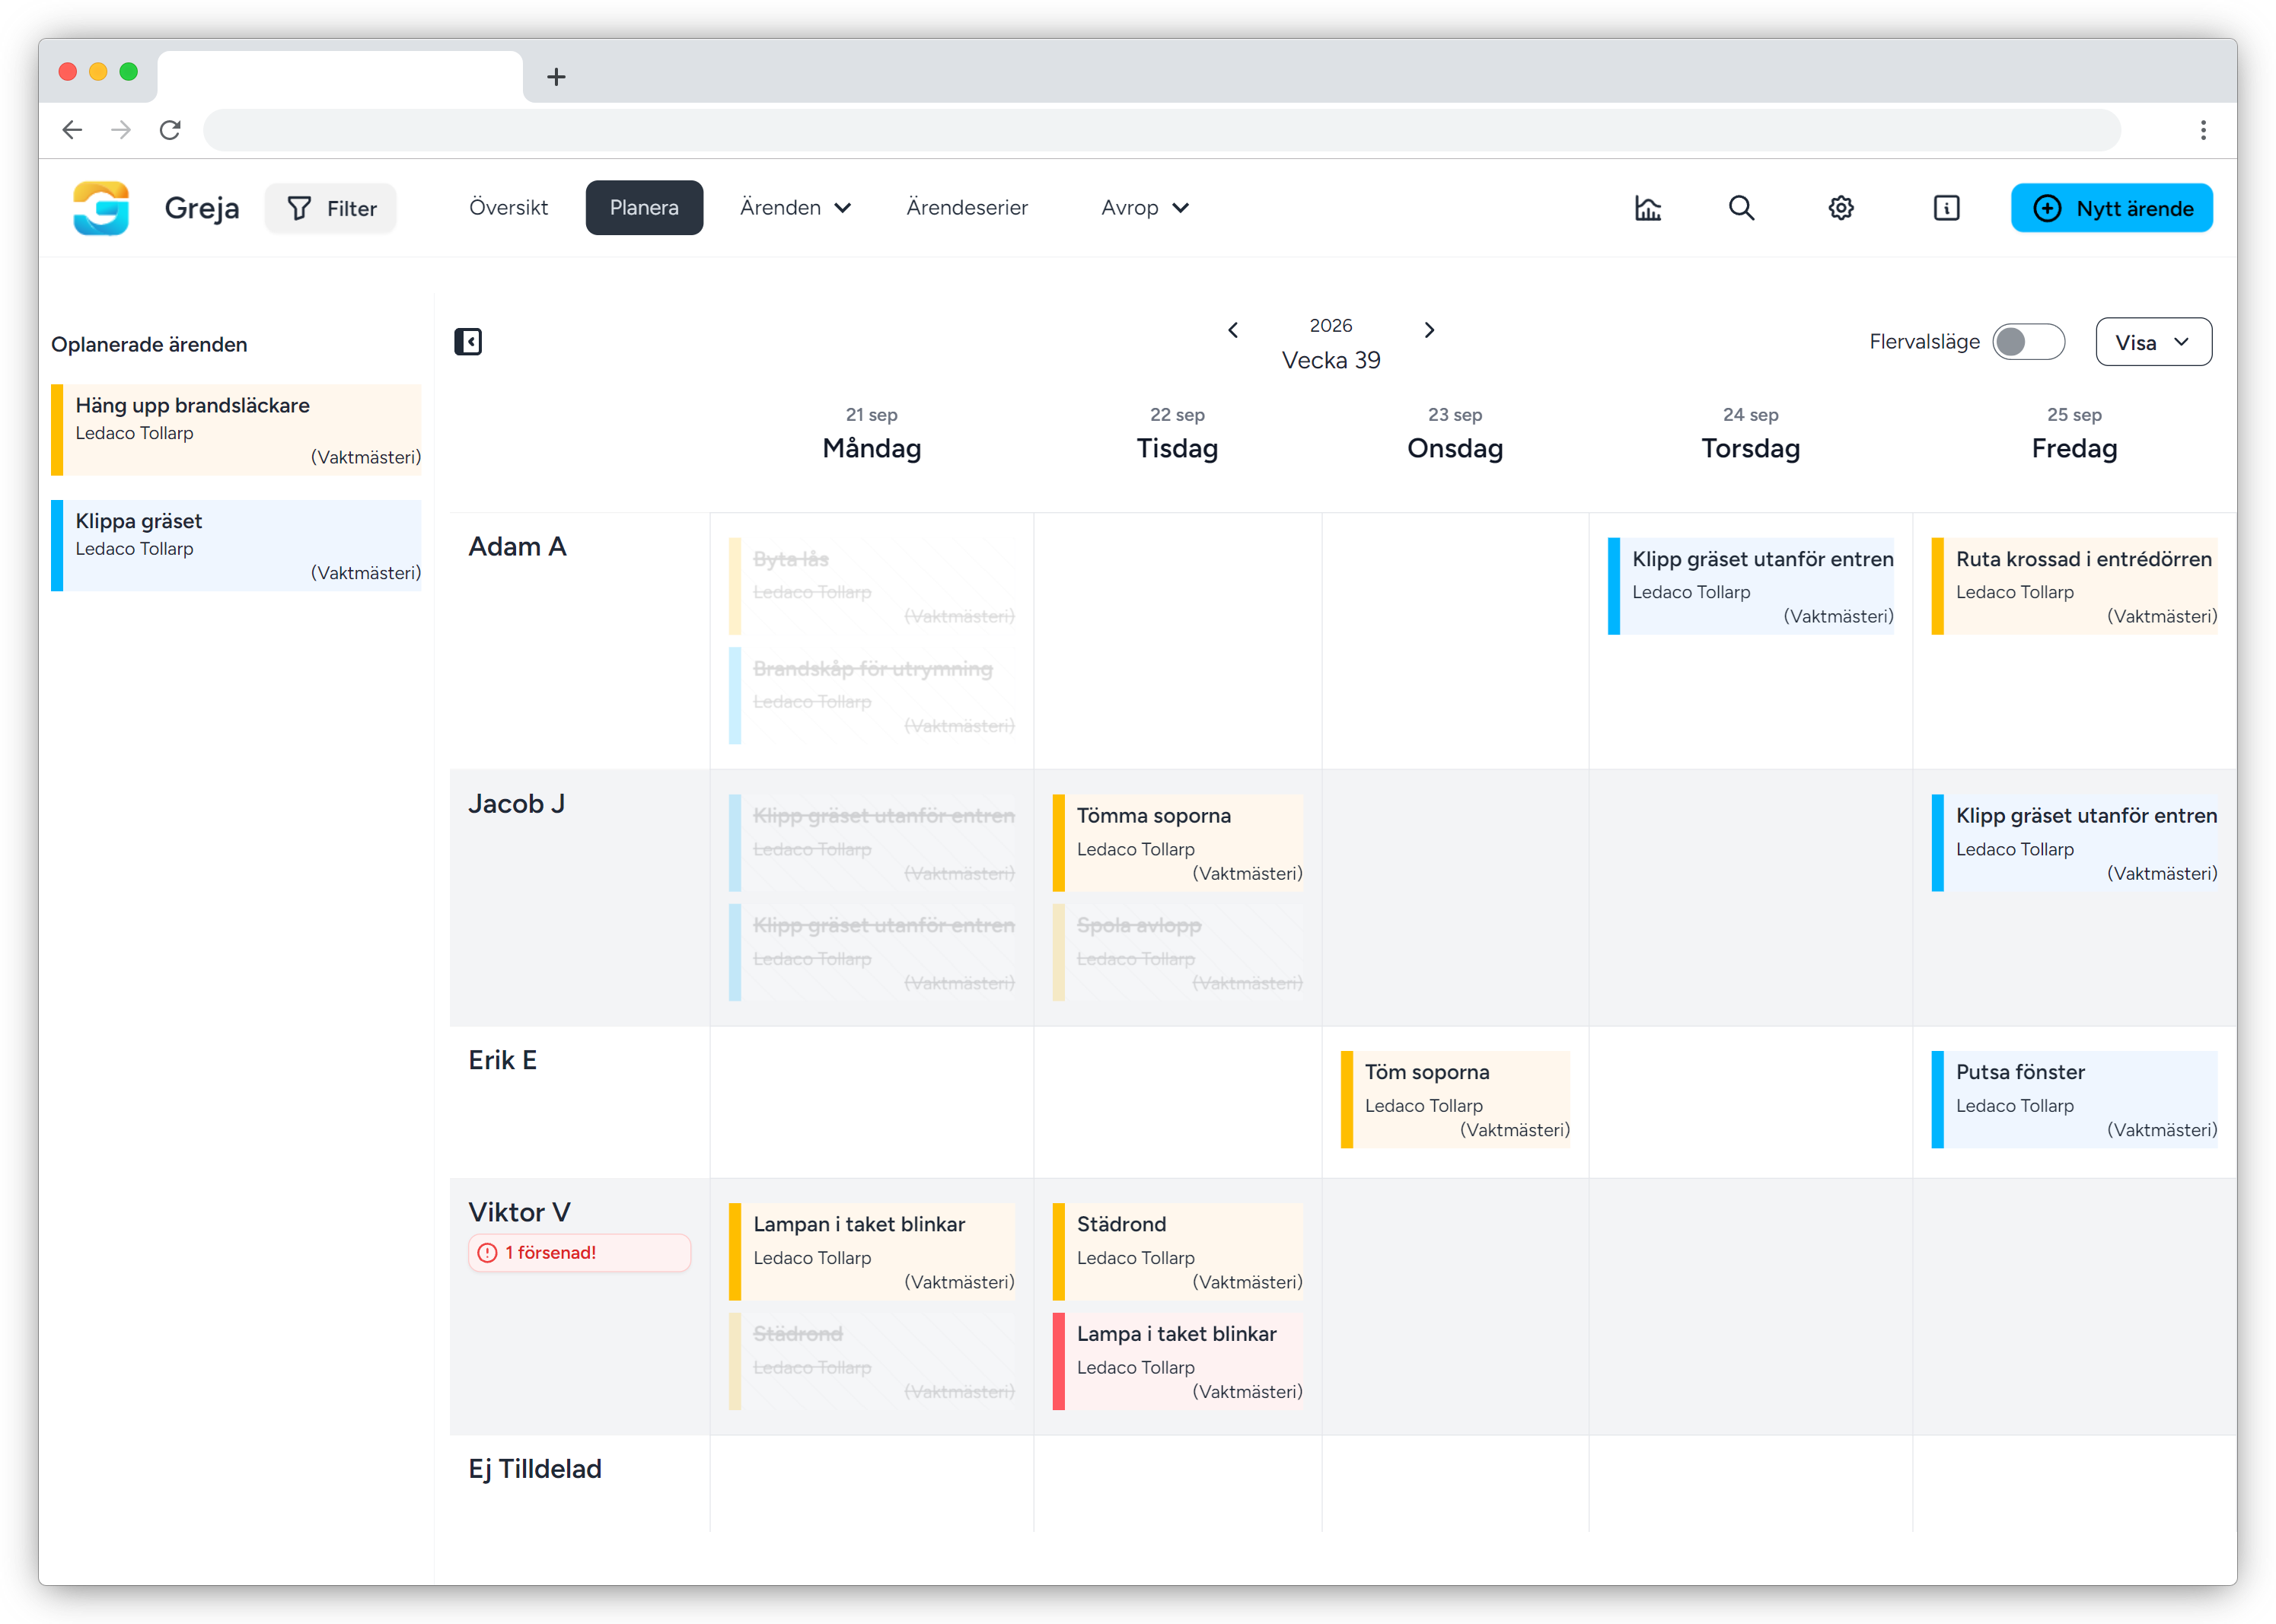Image resolution: width=2276 pixels, height=1624 pixels.
Task: Select the Ruta krossad i entrédörren task
Action: point(2074,587)
